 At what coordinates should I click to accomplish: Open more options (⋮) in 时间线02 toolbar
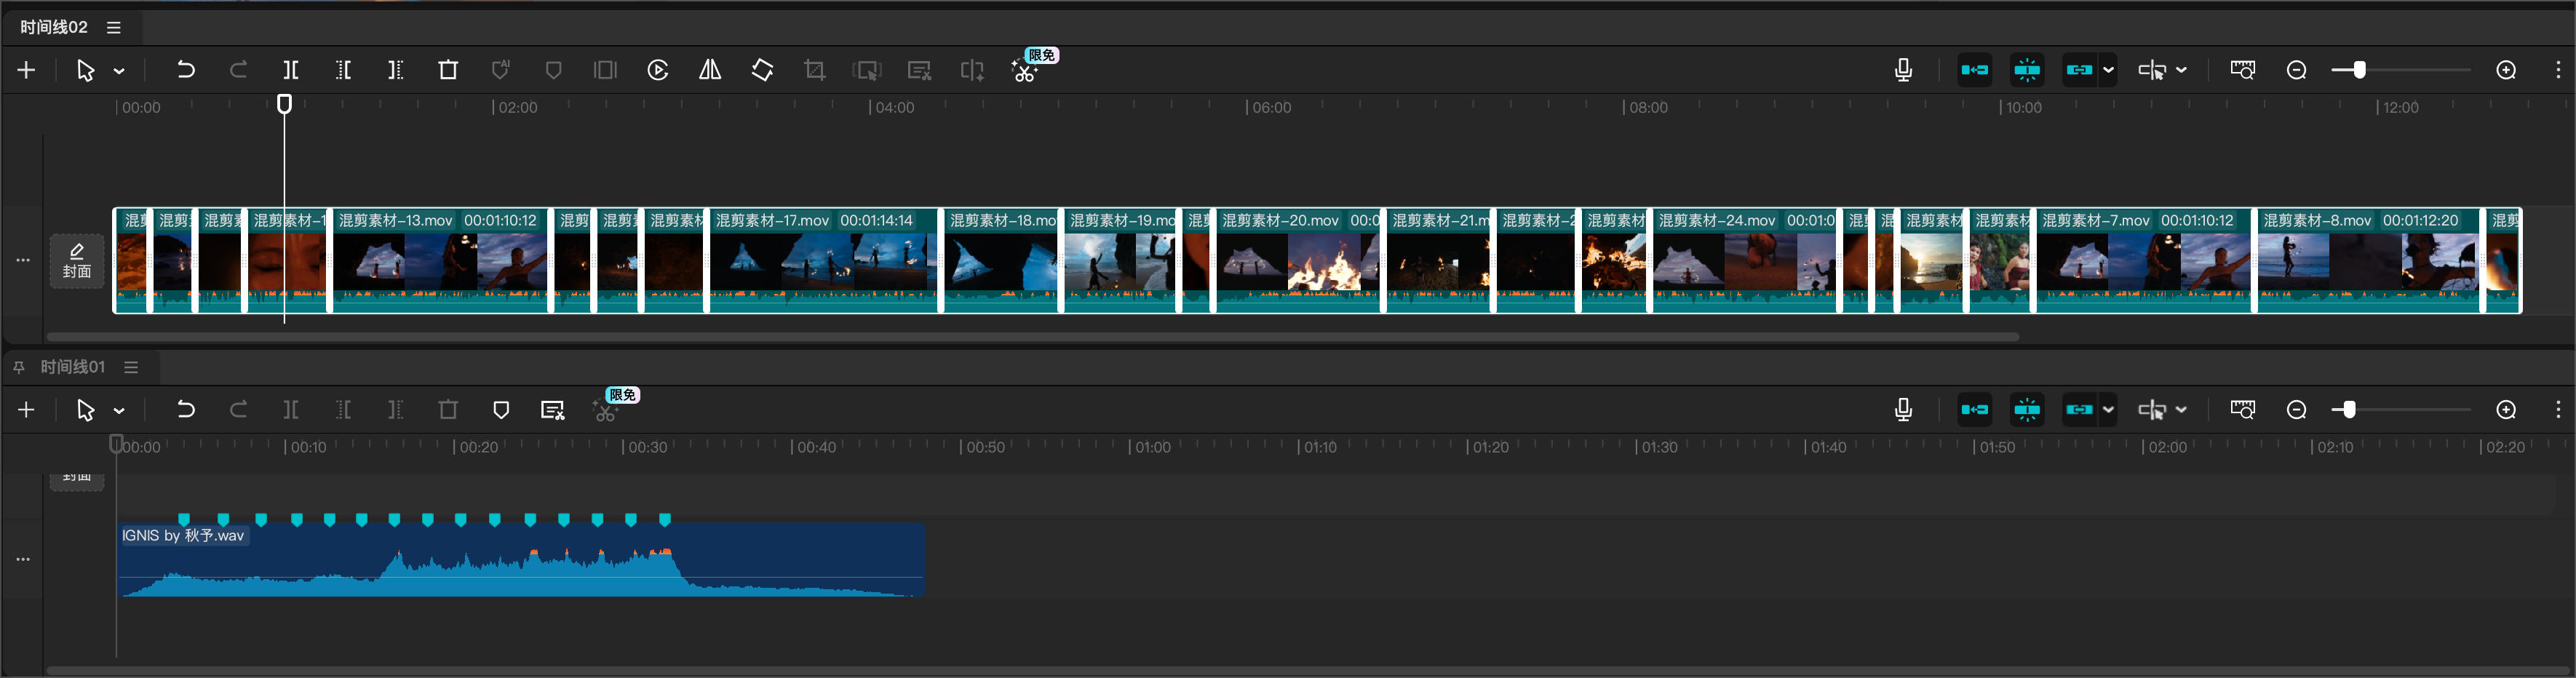click(2558, 70)
